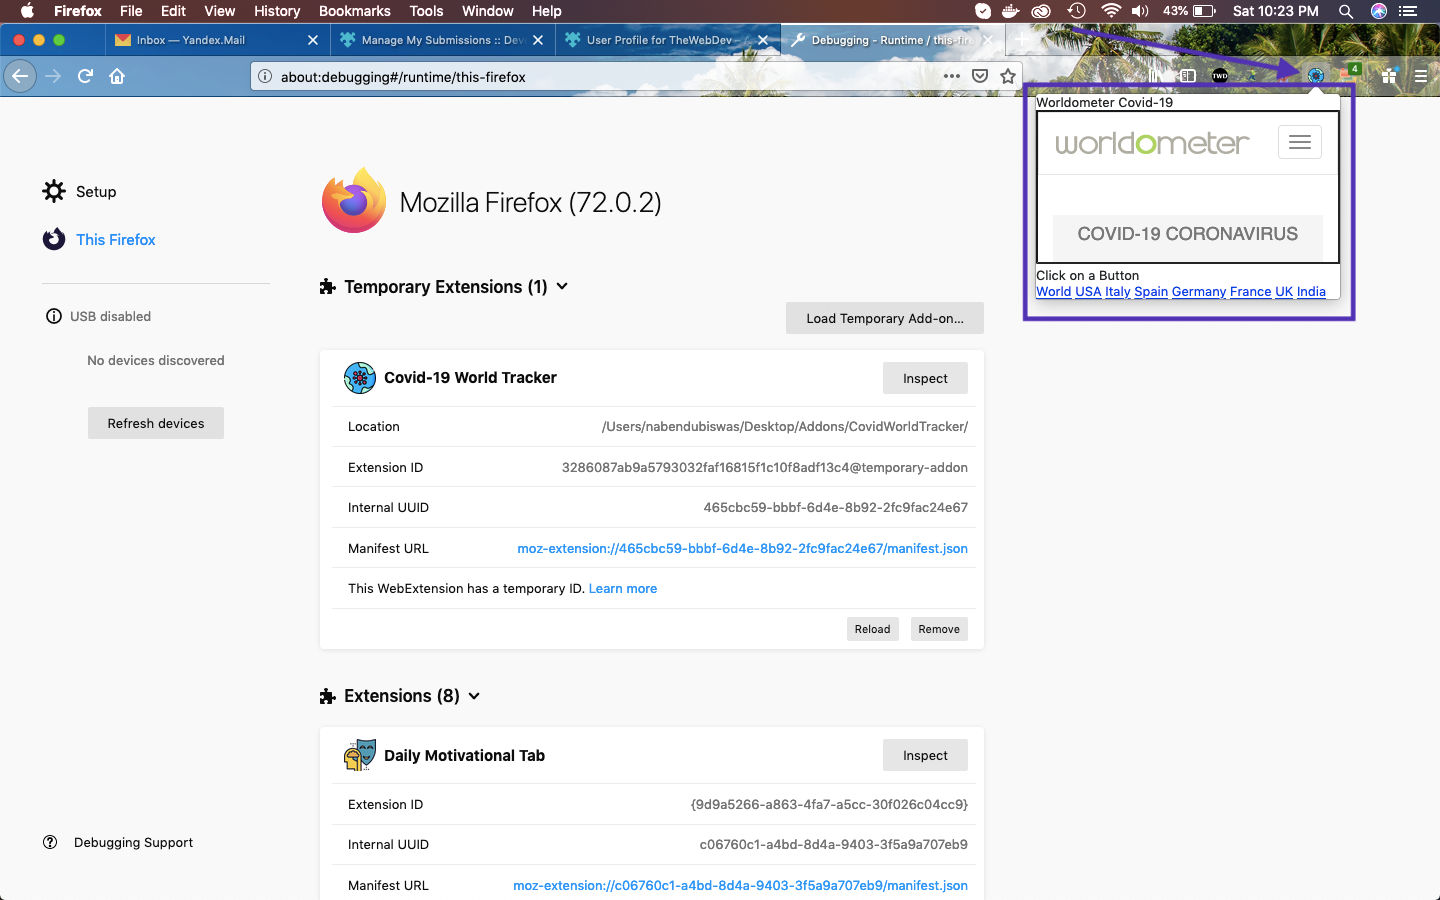Click the Refresh devices button

(156, 423)
